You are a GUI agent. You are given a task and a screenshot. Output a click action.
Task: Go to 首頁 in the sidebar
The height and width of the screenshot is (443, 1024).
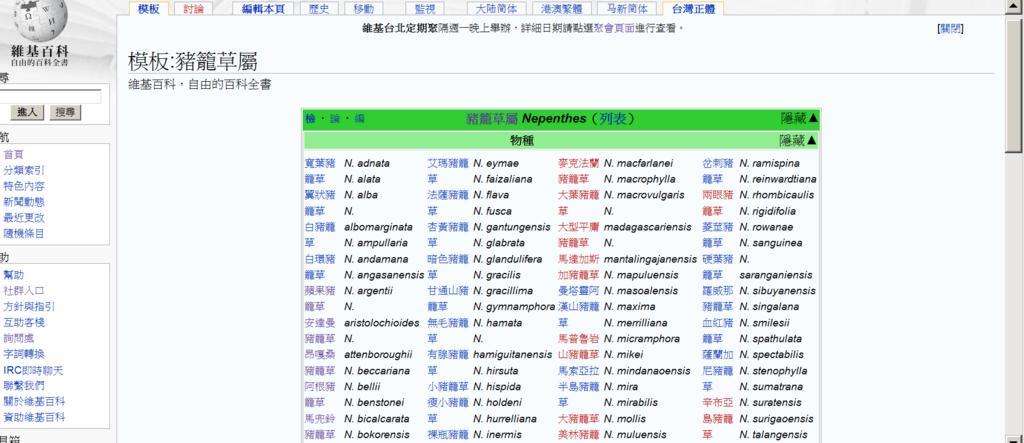click(14, 155)
